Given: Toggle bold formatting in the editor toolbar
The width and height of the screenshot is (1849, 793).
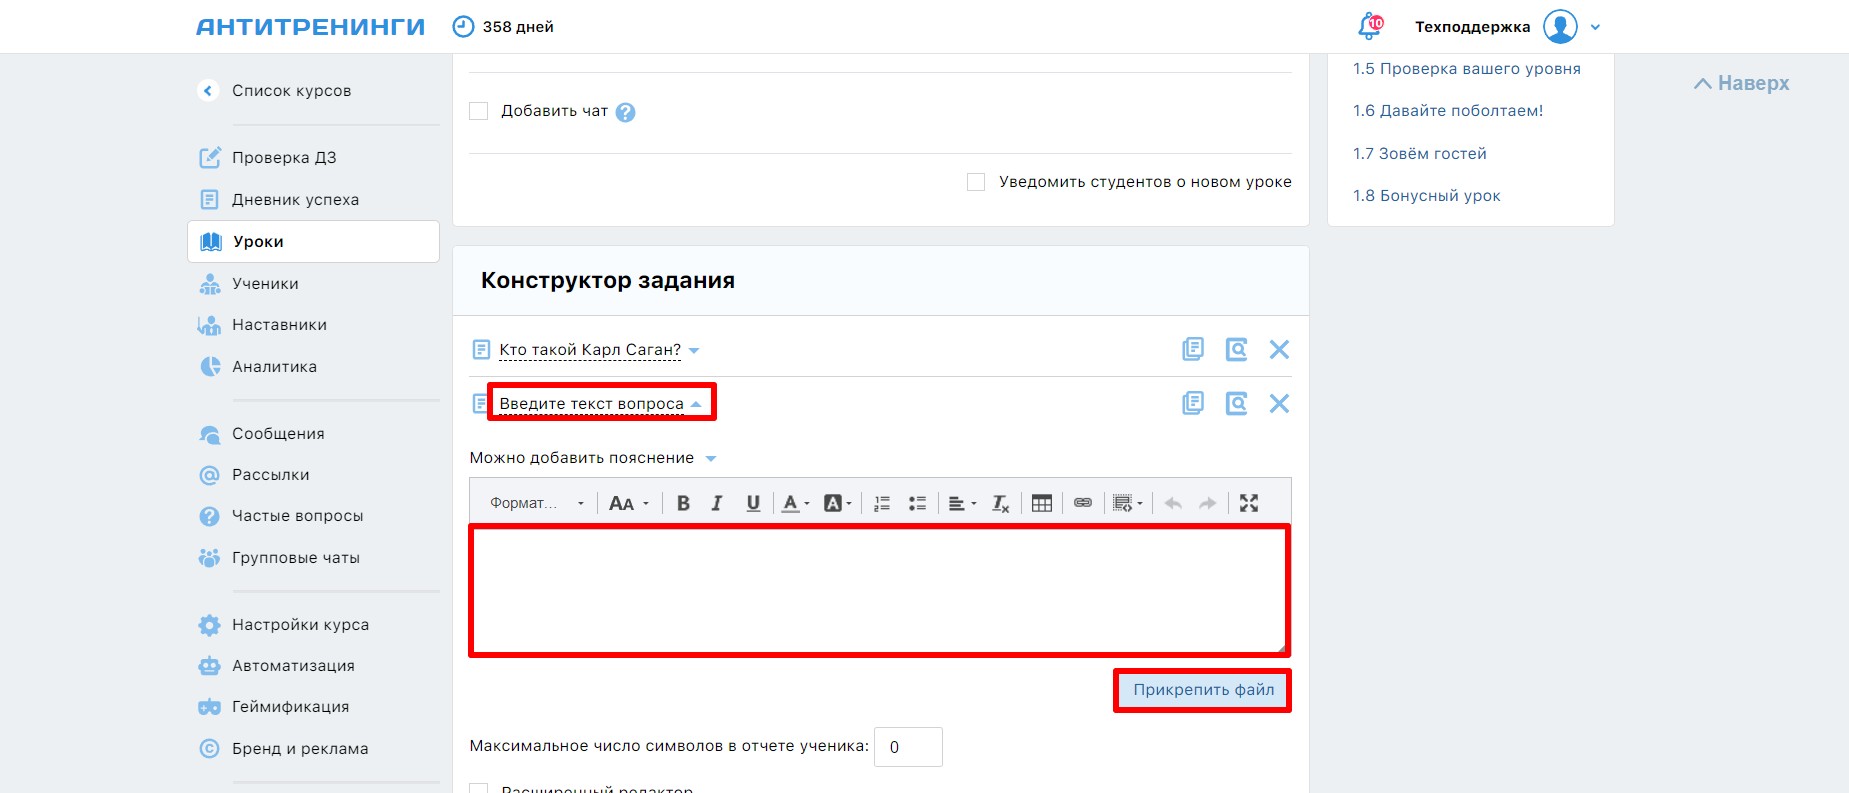Looking at the screenshot, I should point(683,503).
